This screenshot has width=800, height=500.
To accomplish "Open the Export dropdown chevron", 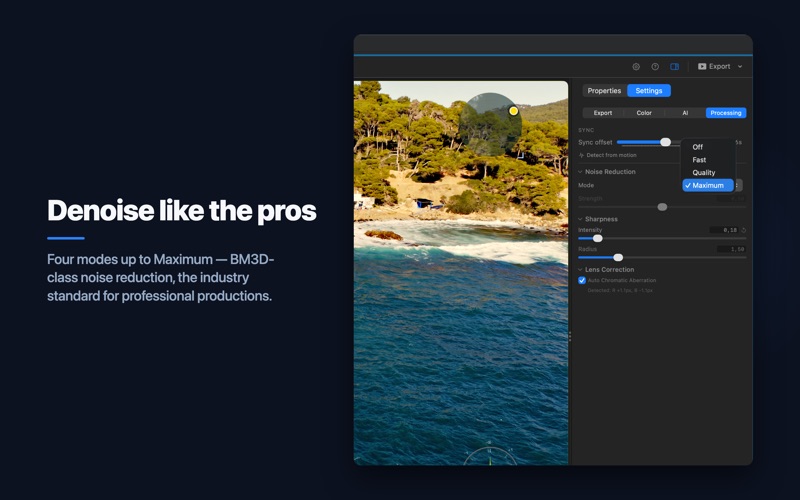I will [x=740, y=66].
